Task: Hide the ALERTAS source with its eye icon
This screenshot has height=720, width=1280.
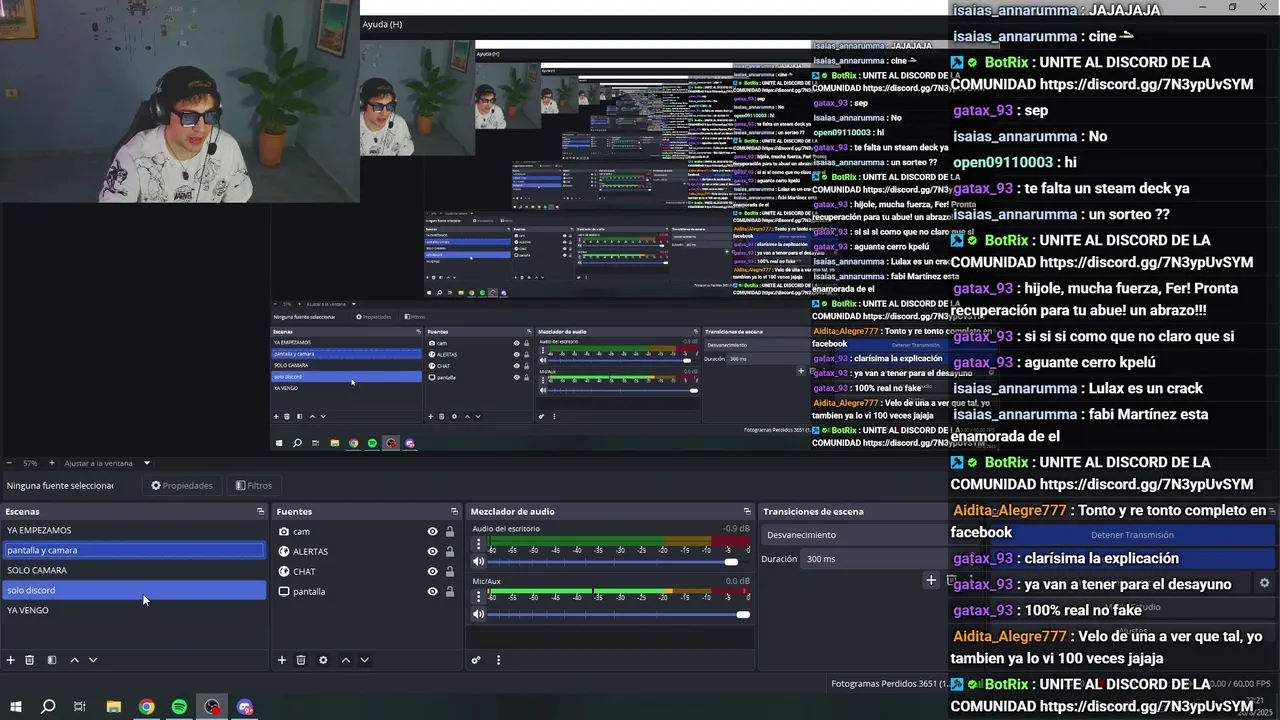Action: click(432, 551)
